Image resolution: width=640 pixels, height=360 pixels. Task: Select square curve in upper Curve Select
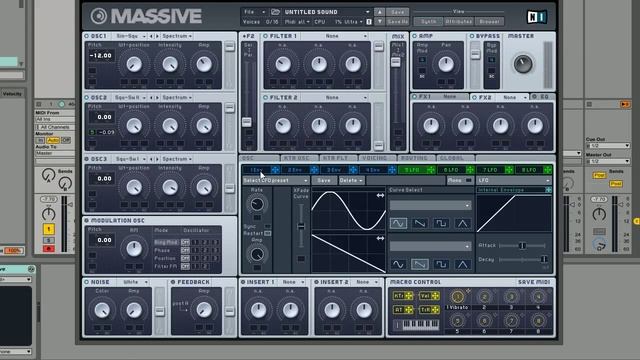tap(441, 223)
